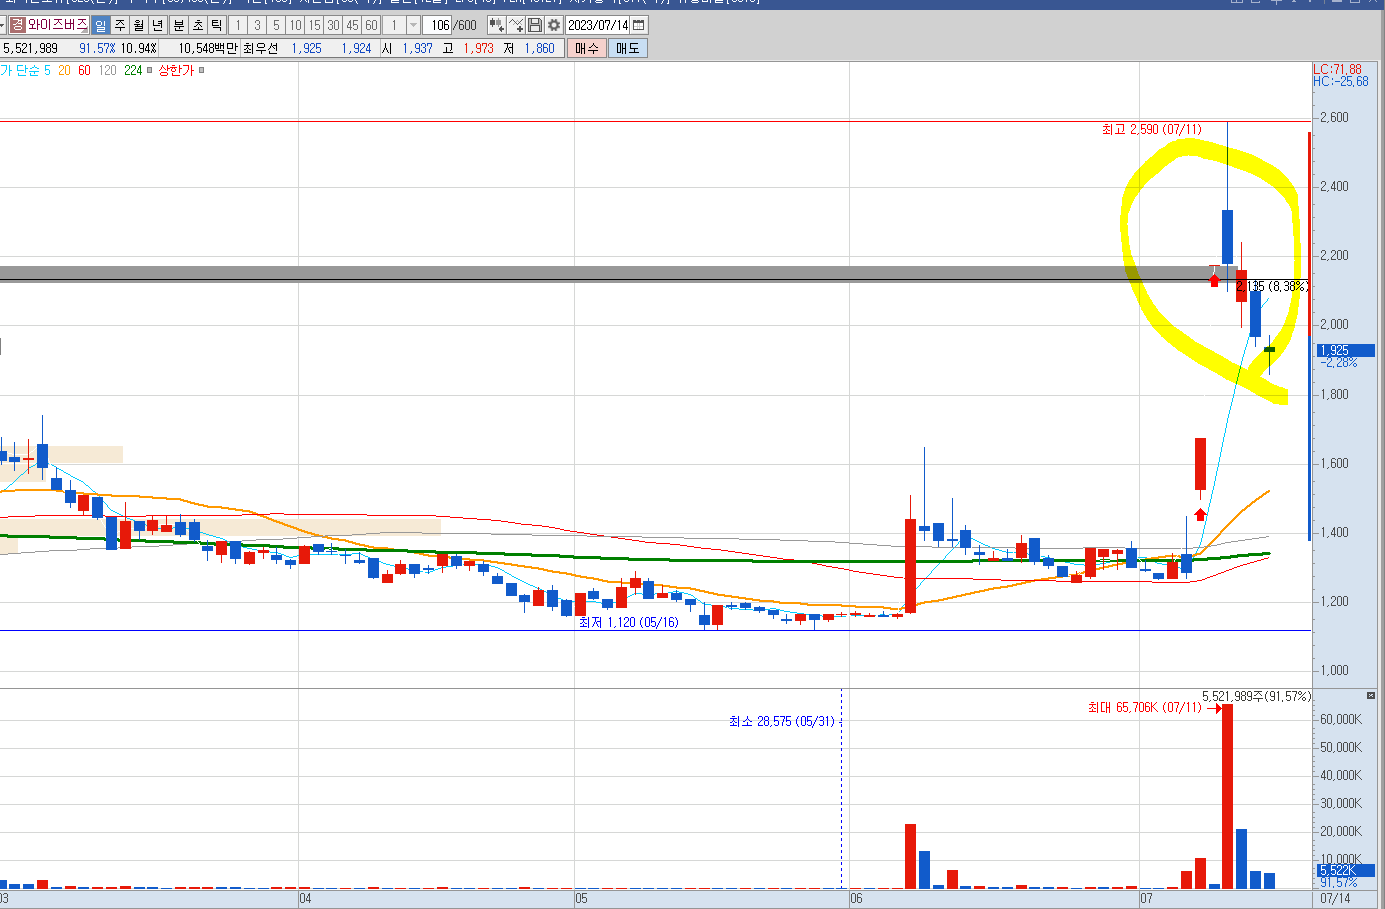The image size is (1385, 909).
Task: Open chart settings gear icon
Action: coord(553,25)
